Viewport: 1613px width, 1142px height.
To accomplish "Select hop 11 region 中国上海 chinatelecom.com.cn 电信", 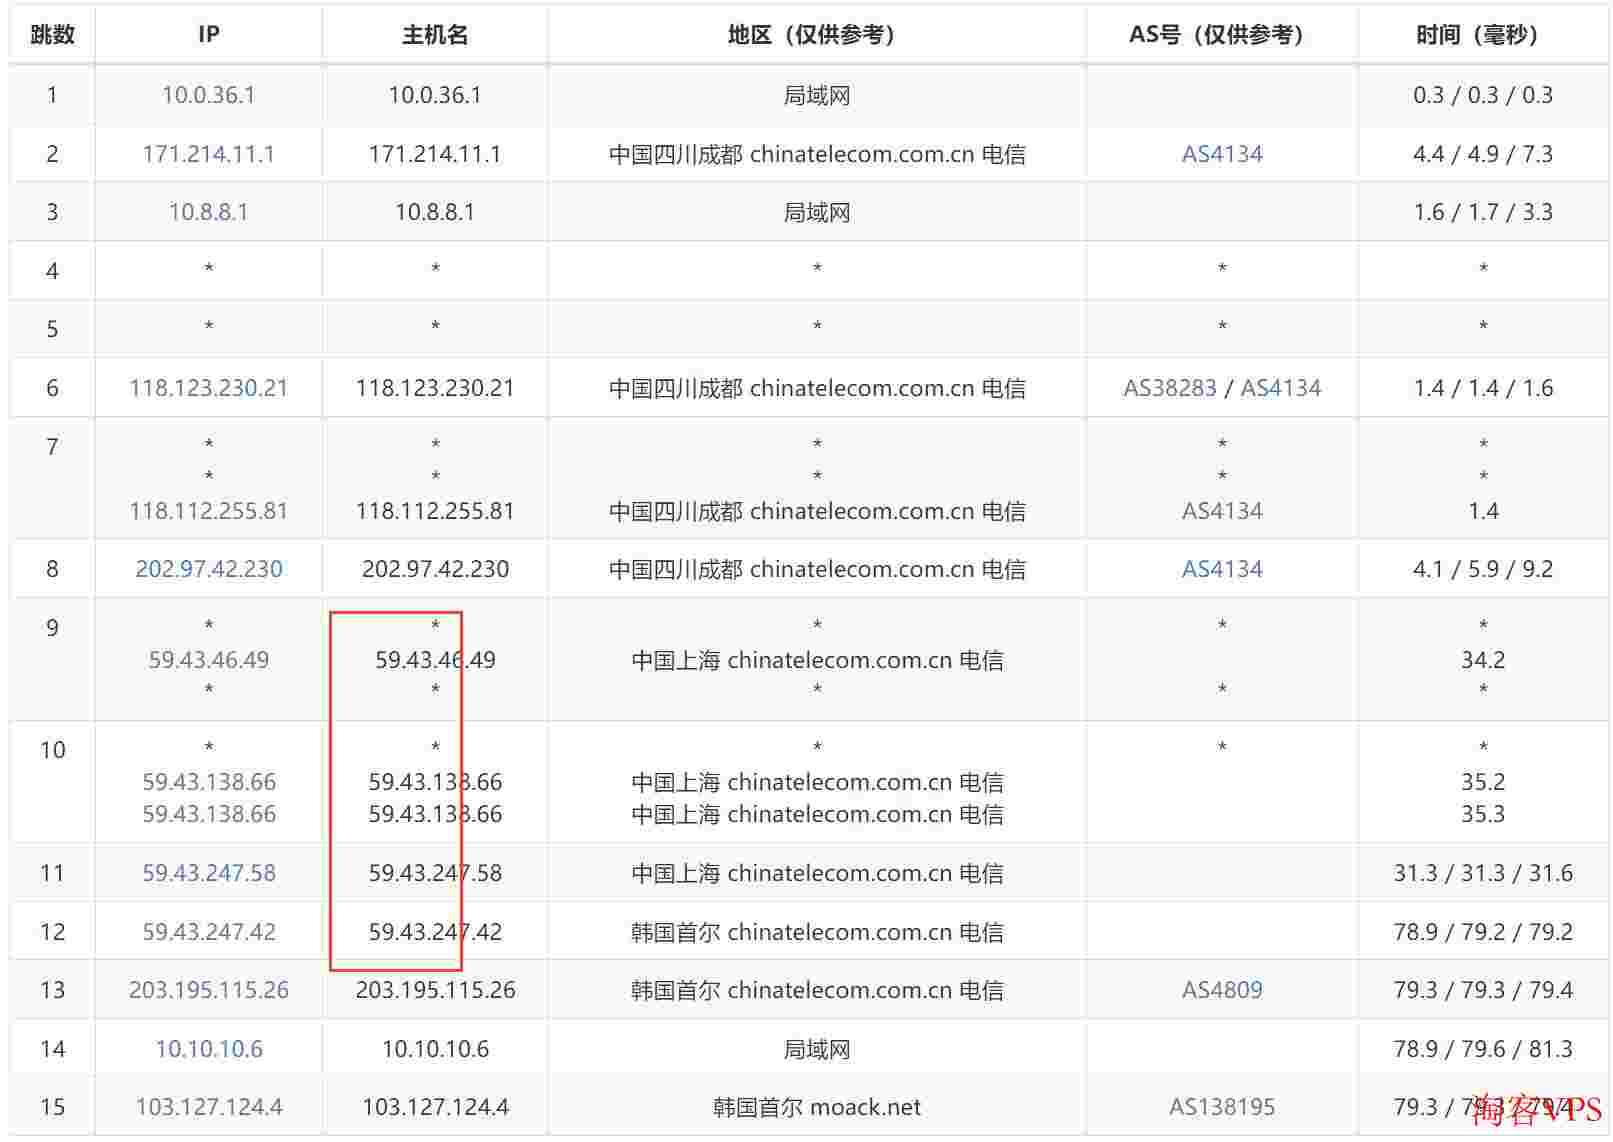I will coord(817,873).
